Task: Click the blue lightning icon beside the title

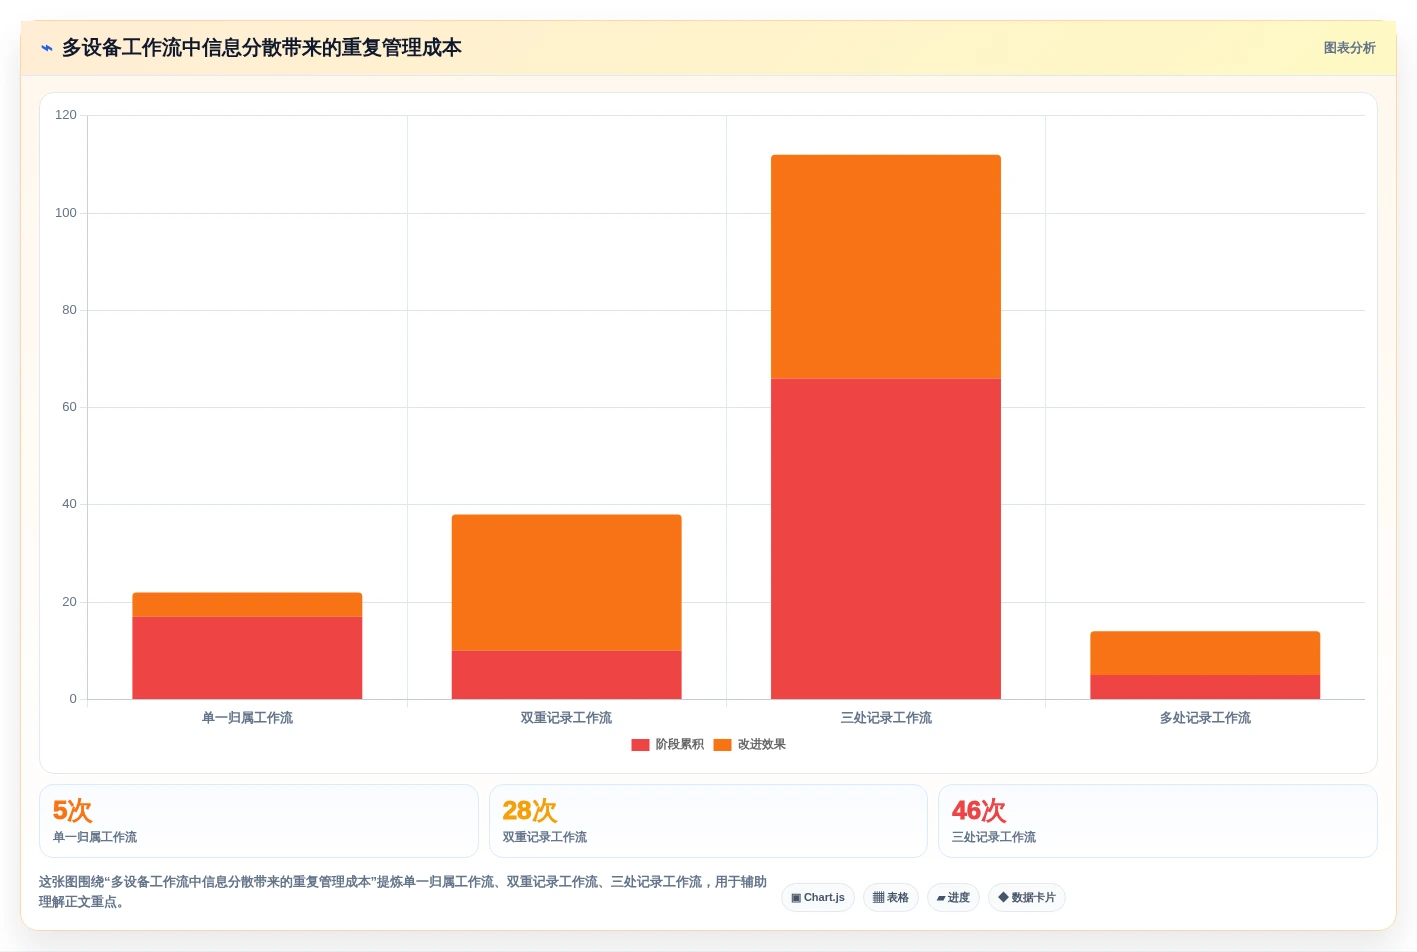Action: point(46,48)
